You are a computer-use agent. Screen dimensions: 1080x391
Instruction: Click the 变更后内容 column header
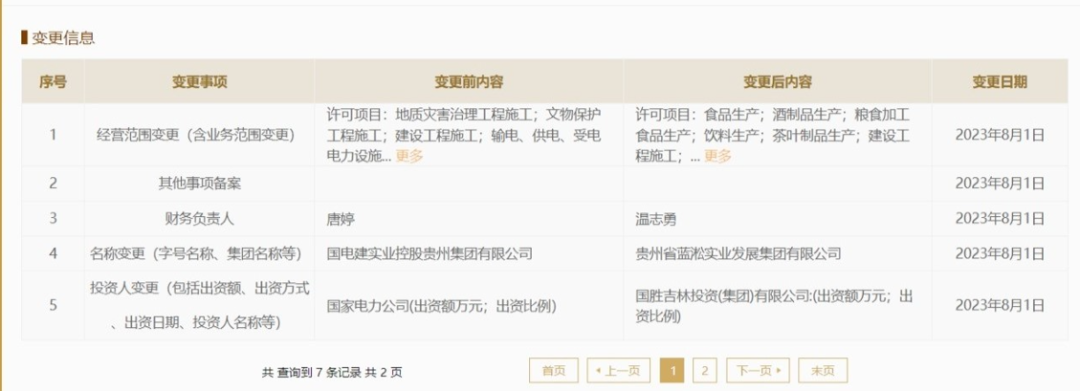point(777,82)
